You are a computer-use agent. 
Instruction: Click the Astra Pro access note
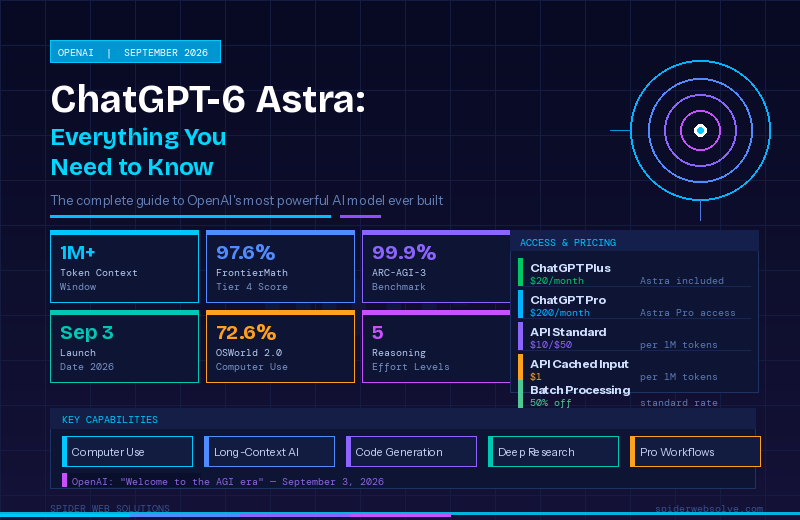[x=688, y=313]
